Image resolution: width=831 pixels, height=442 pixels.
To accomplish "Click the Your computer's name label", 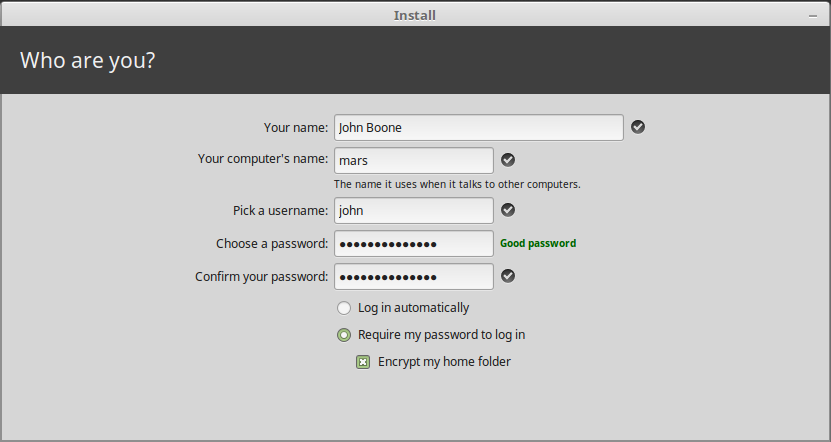I will [263, 159].
